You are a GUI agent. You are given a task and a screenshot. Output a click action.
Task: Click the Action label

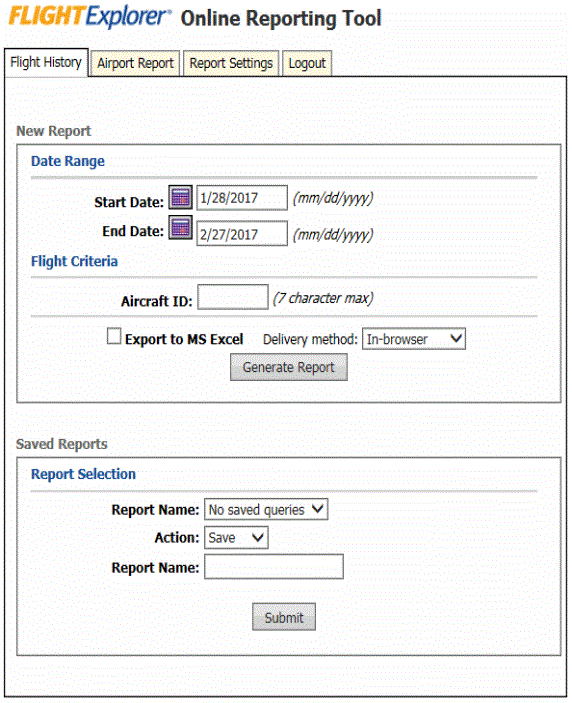click(x=177, y=538)
